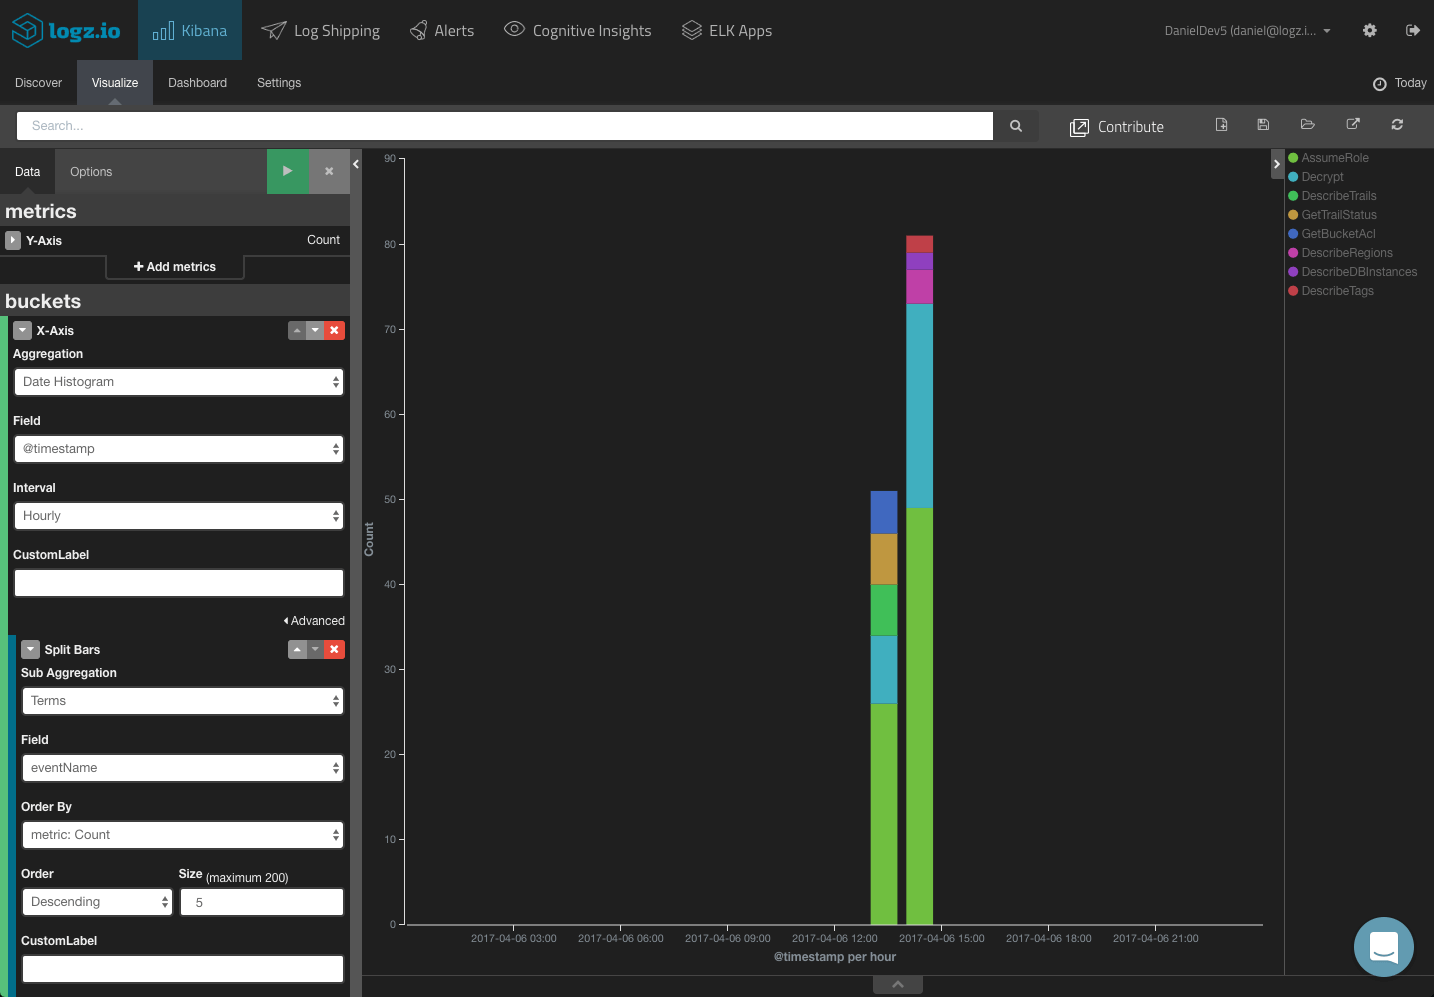Viewport: 1434px width, 997px height.
Task: Collapse the Split Bars bucket
Action: click(30, 649)
